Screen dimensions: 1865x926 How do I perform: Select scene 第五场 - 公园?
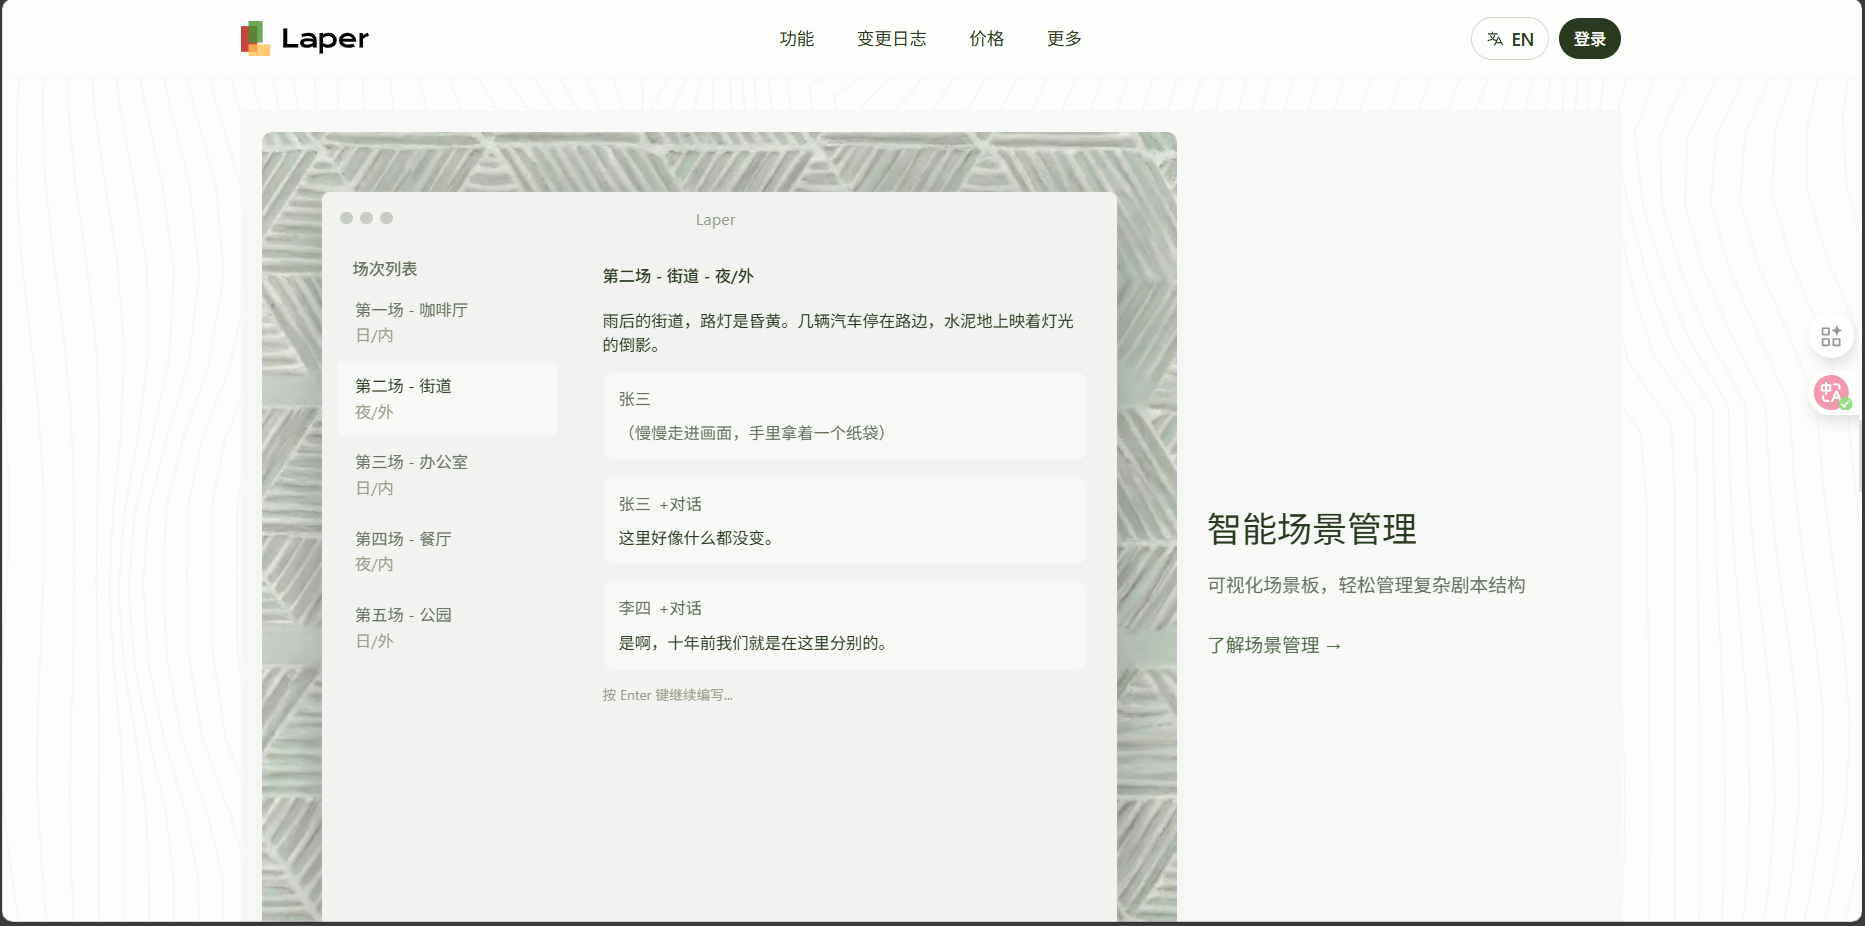447,627
